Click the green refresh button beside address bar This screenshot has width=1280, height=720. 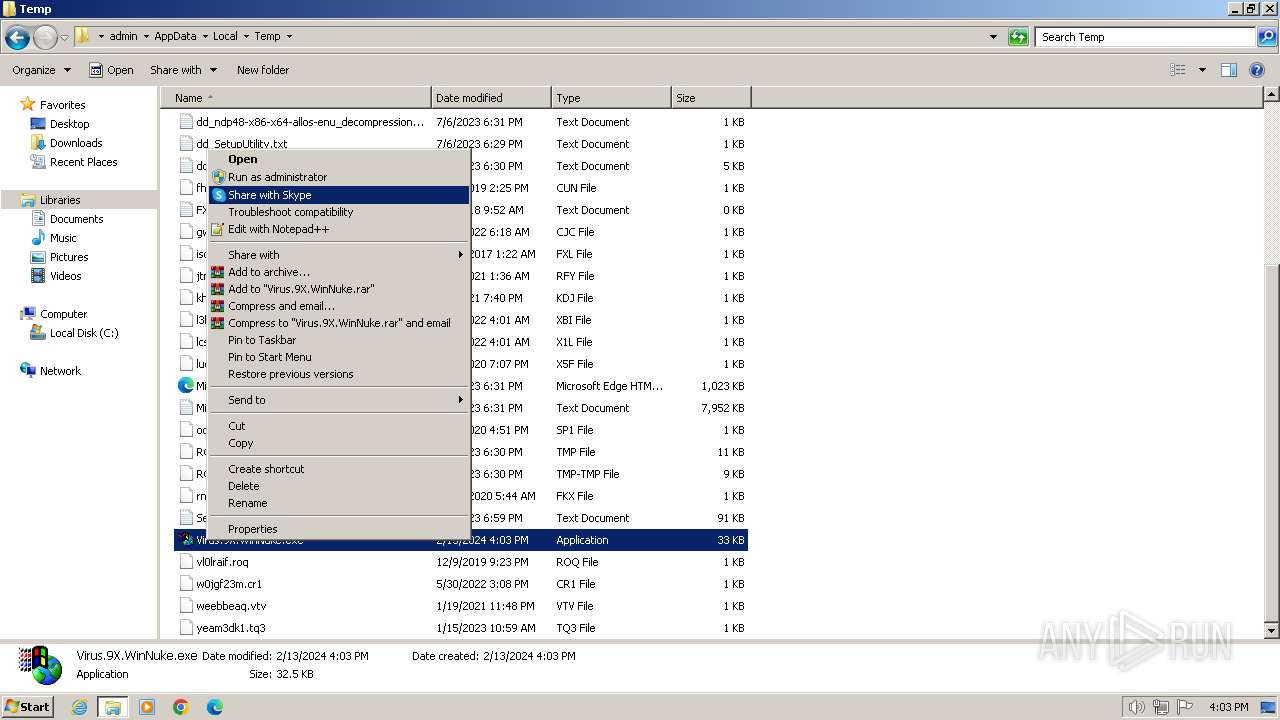(1018, 37)
